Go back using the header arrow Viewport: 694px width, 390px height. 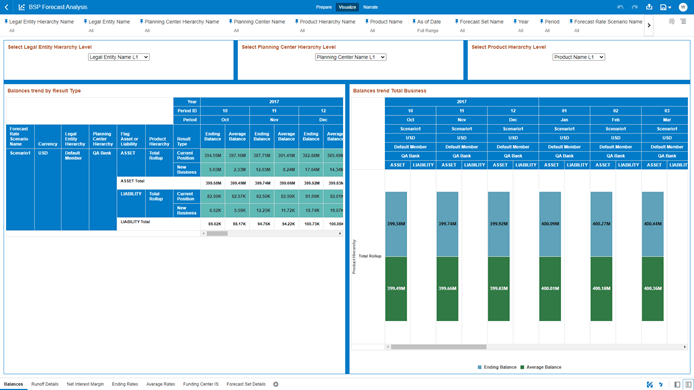(7, 7)
